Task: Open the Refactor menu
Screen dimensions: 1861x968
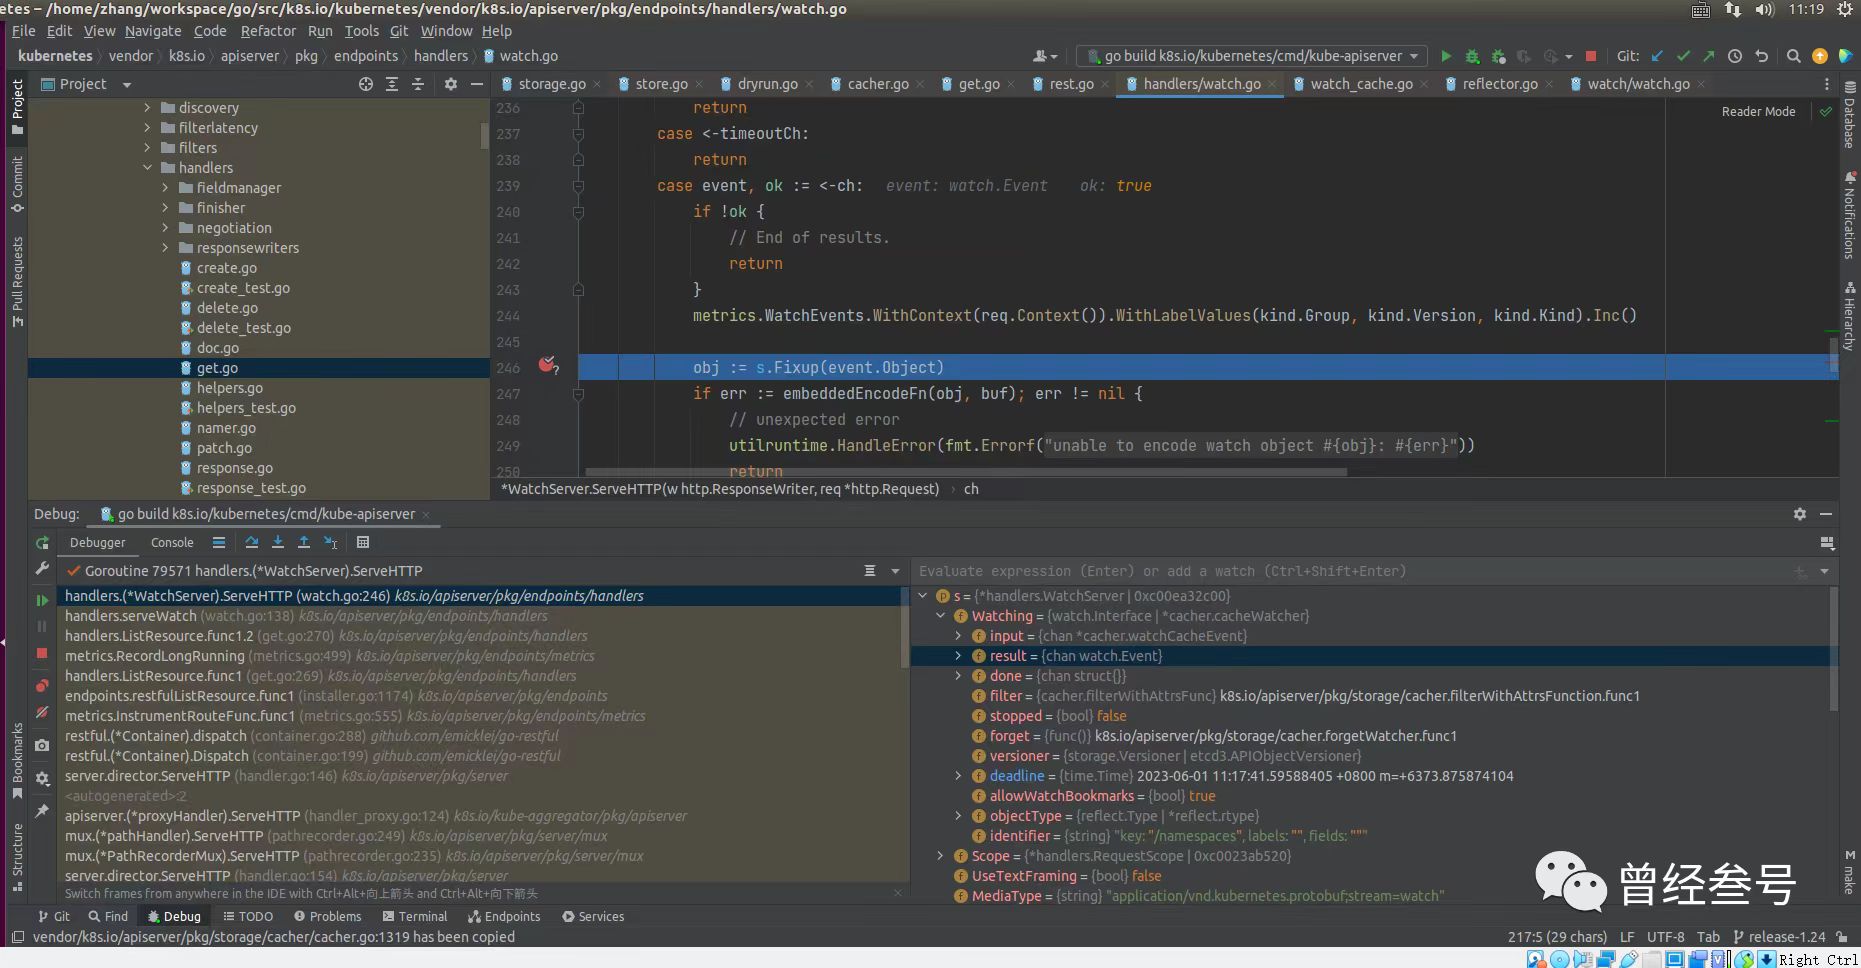Action: [268, 31]
